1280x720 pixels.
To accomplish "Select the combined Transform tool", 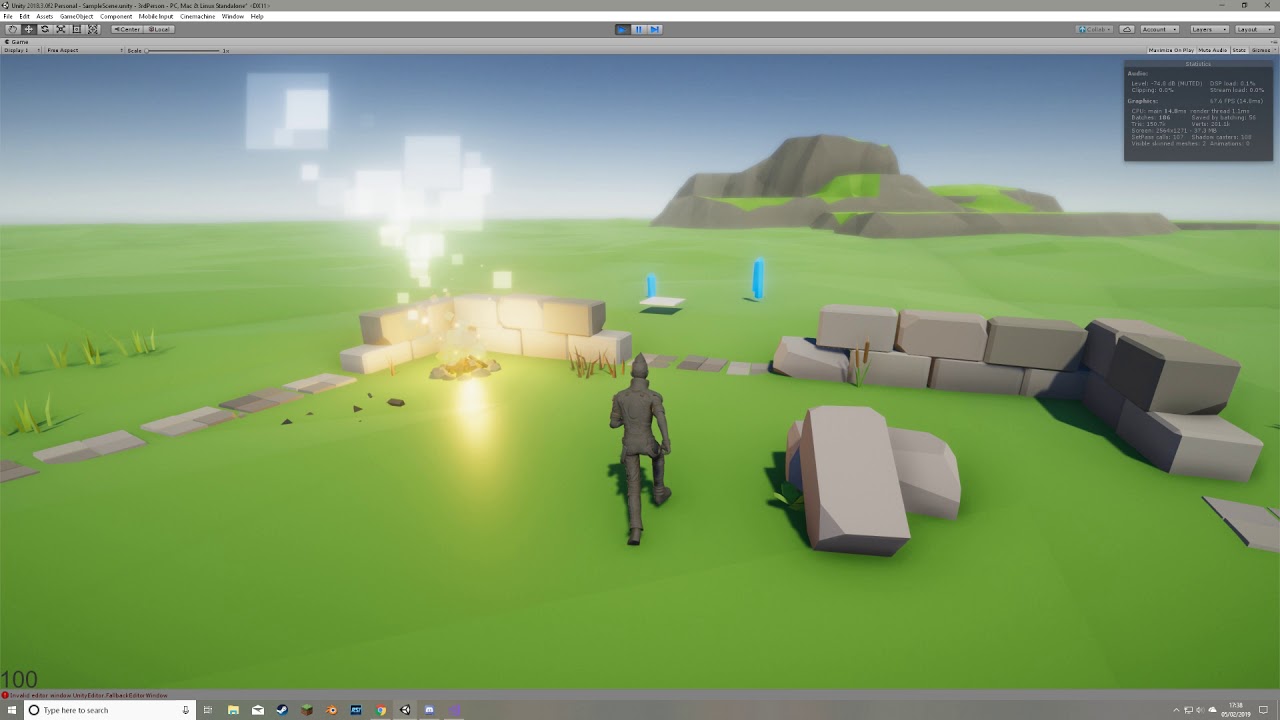I will tap(93, 29).
